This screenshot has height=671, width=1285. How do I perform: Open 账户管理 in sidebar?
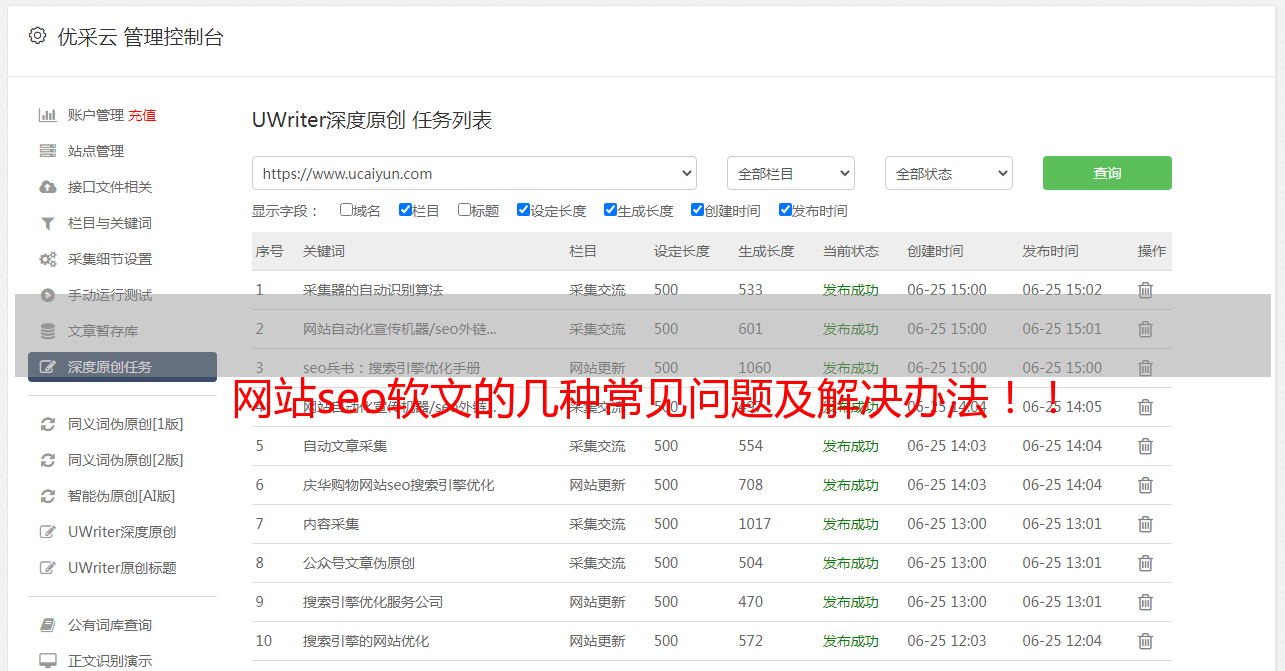95,115
